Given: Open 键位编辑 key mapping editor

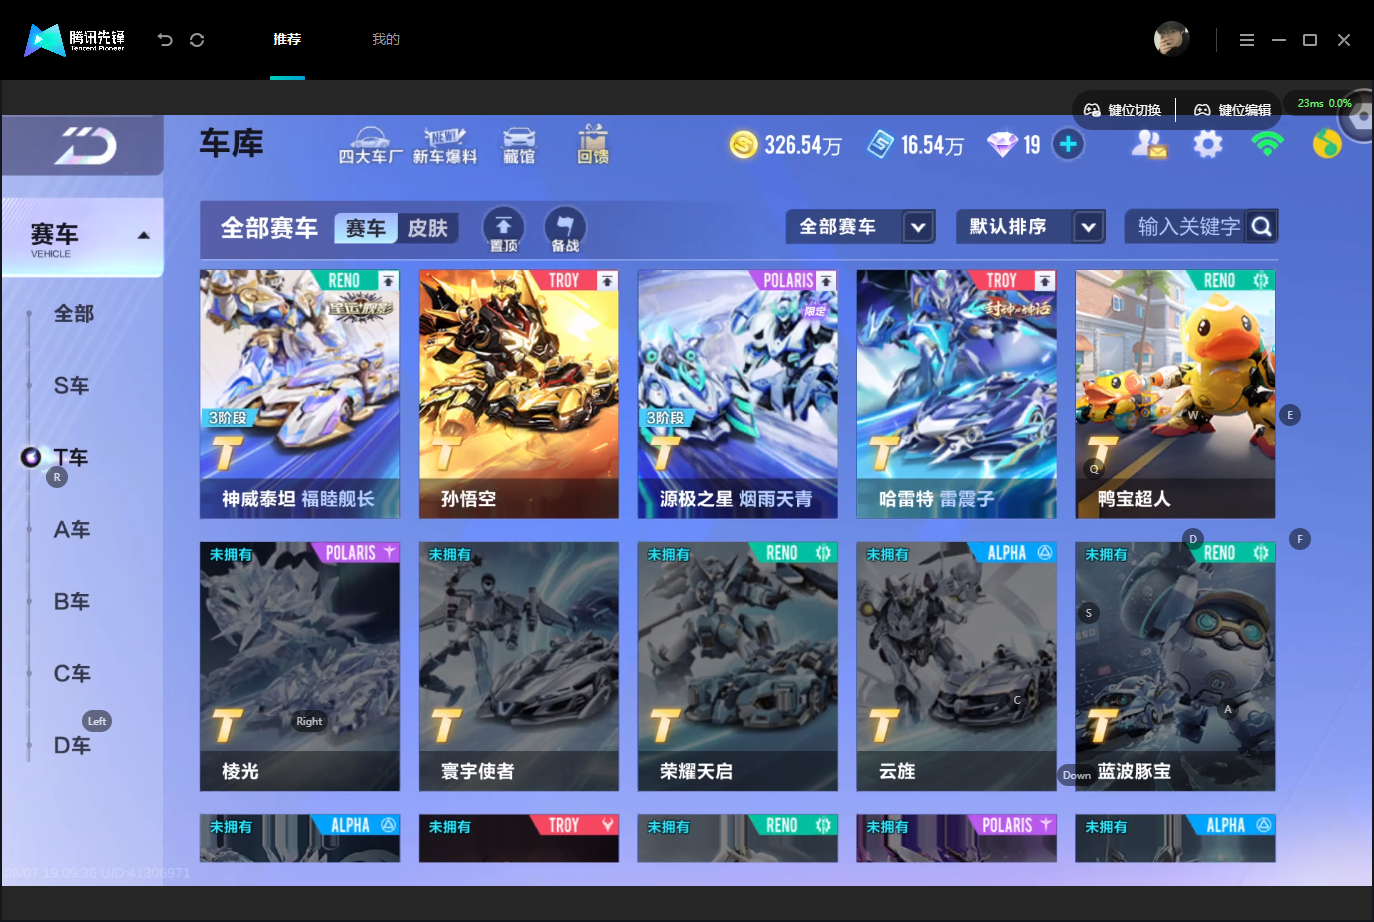Looking at the screenshot, I should click(1233, 110).
